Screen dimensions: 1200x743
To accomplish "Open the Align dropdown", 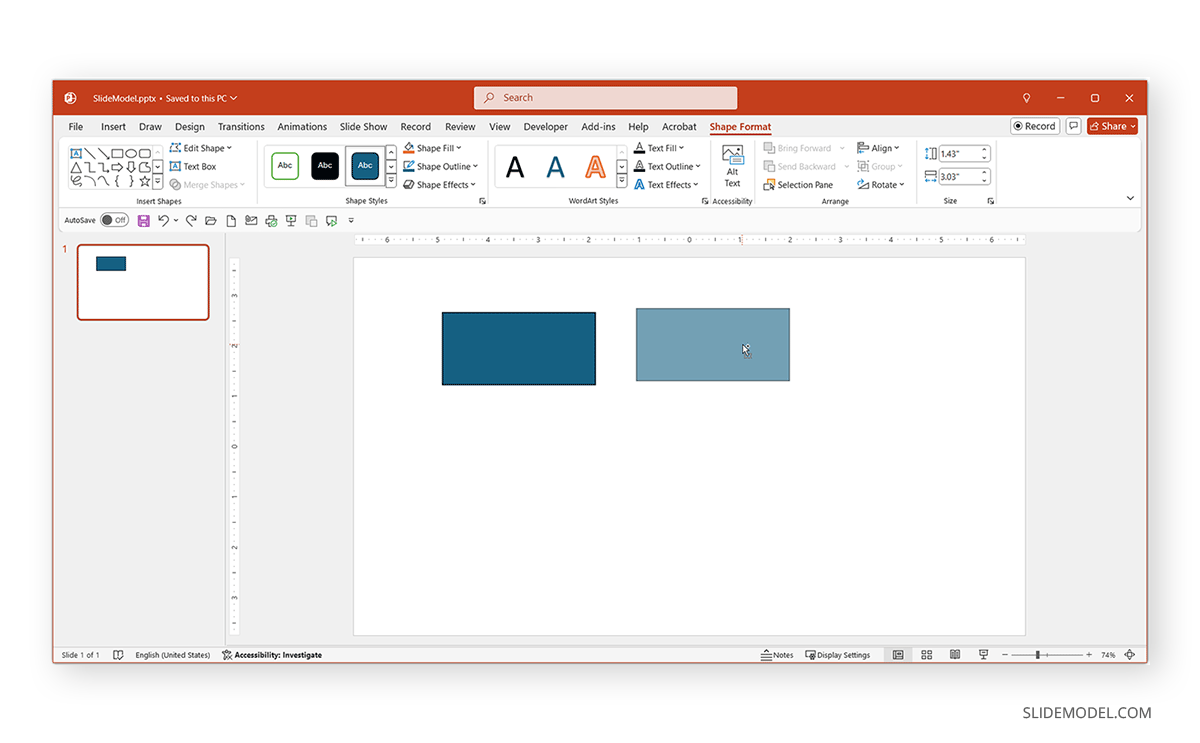I will click(x=879, y=147).
